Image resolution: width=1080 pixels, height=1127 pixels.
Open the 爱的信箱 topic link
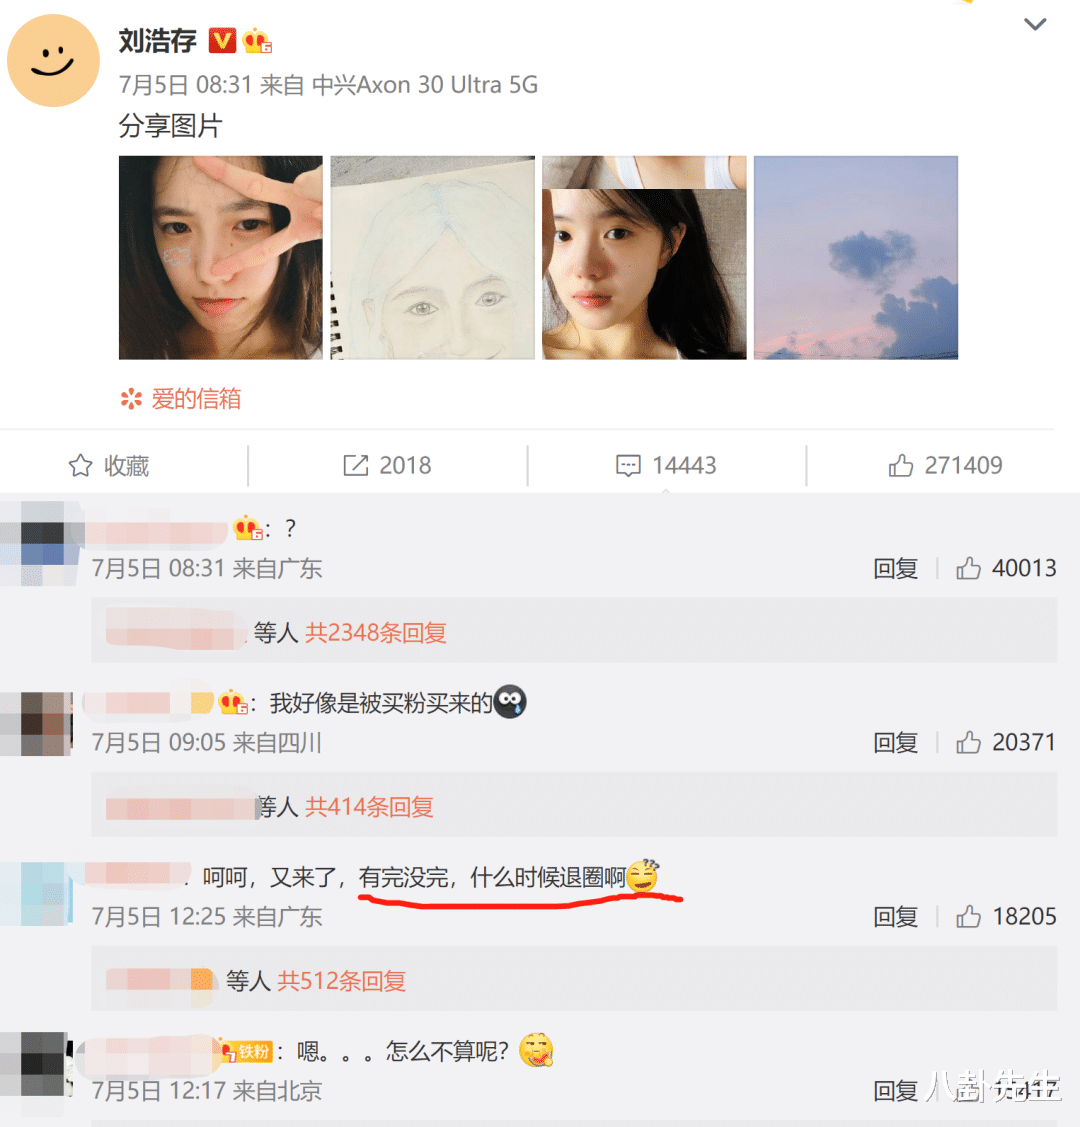(x=195, y=399)
